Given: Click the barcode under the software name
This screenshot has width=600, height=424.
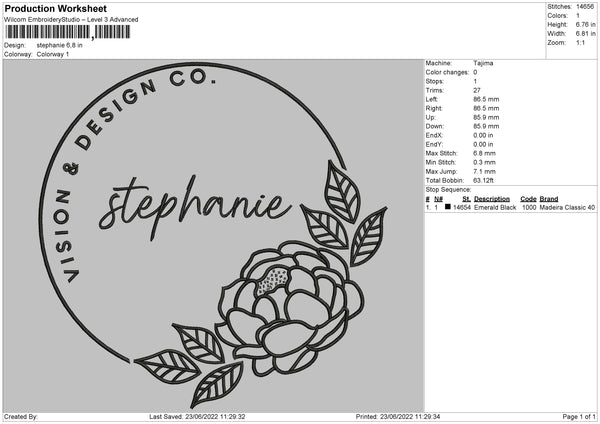Looking at the screenshot, I should [x=68, y=32].
